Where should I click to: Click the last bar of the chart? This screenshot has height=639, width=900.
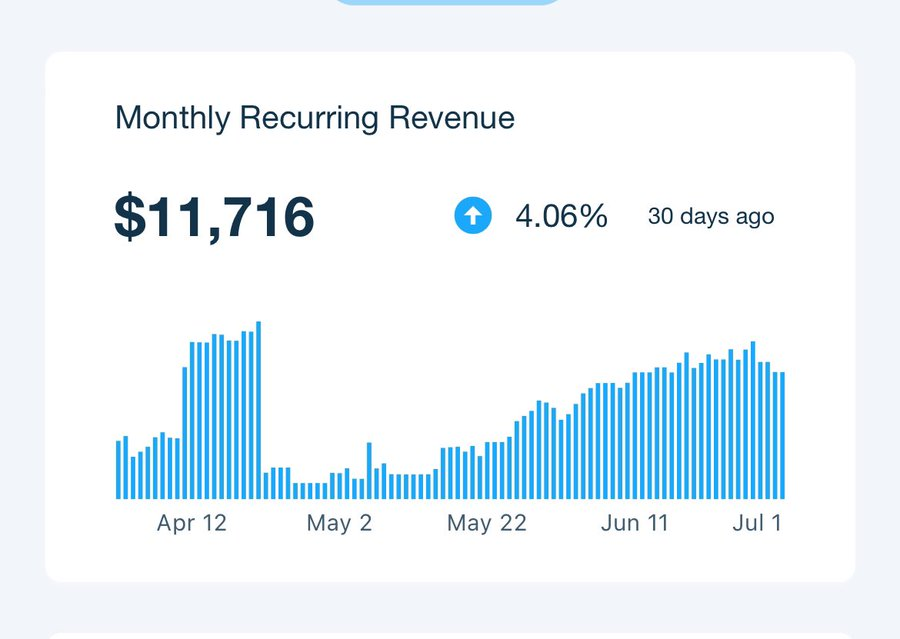(782, 435)
